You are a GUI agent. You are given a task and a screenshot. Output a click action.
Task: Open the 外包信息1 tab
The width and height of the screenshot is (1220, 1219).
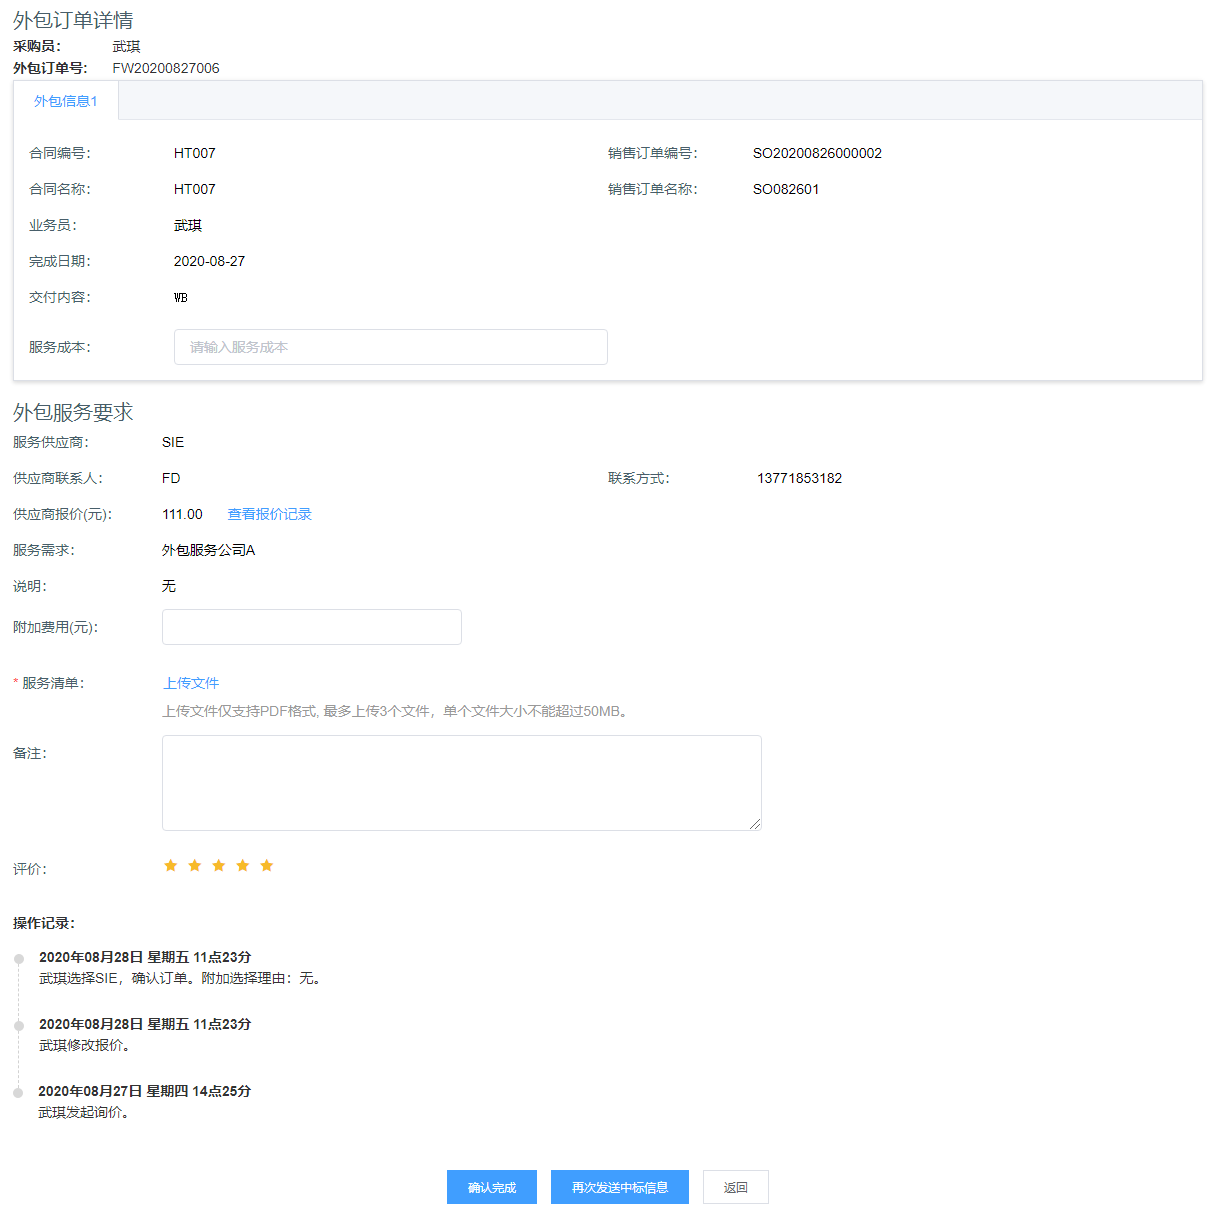click(66, 101)
